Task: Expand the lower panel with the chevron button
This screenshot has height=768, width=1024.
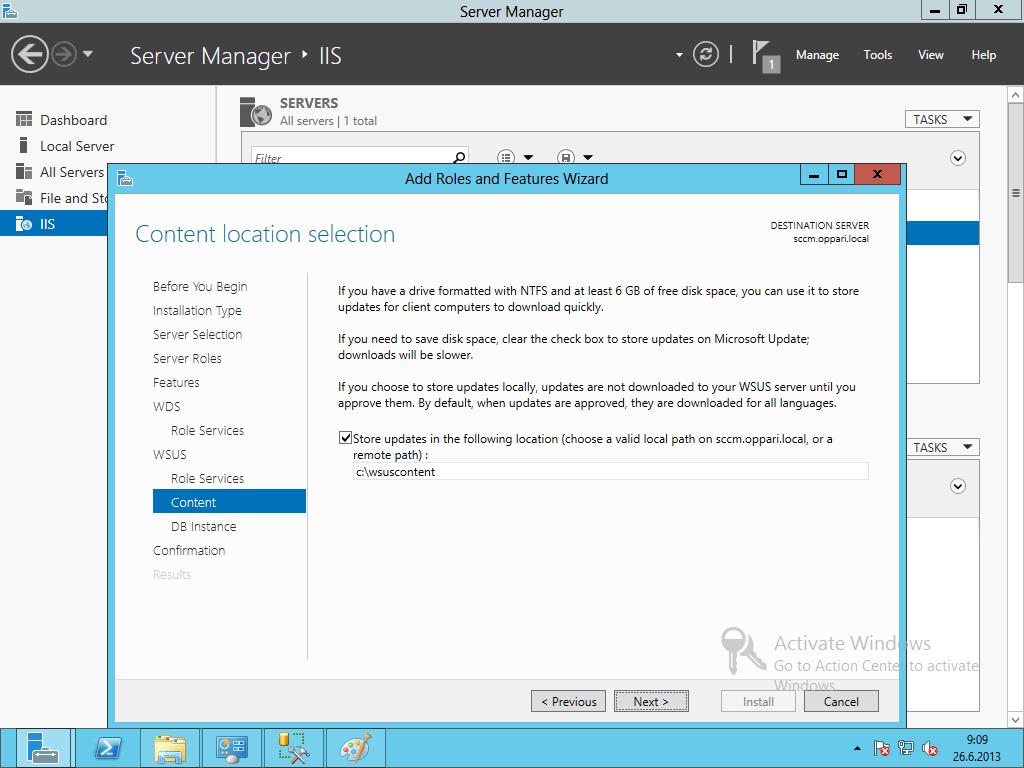Action: coord(957,486)
